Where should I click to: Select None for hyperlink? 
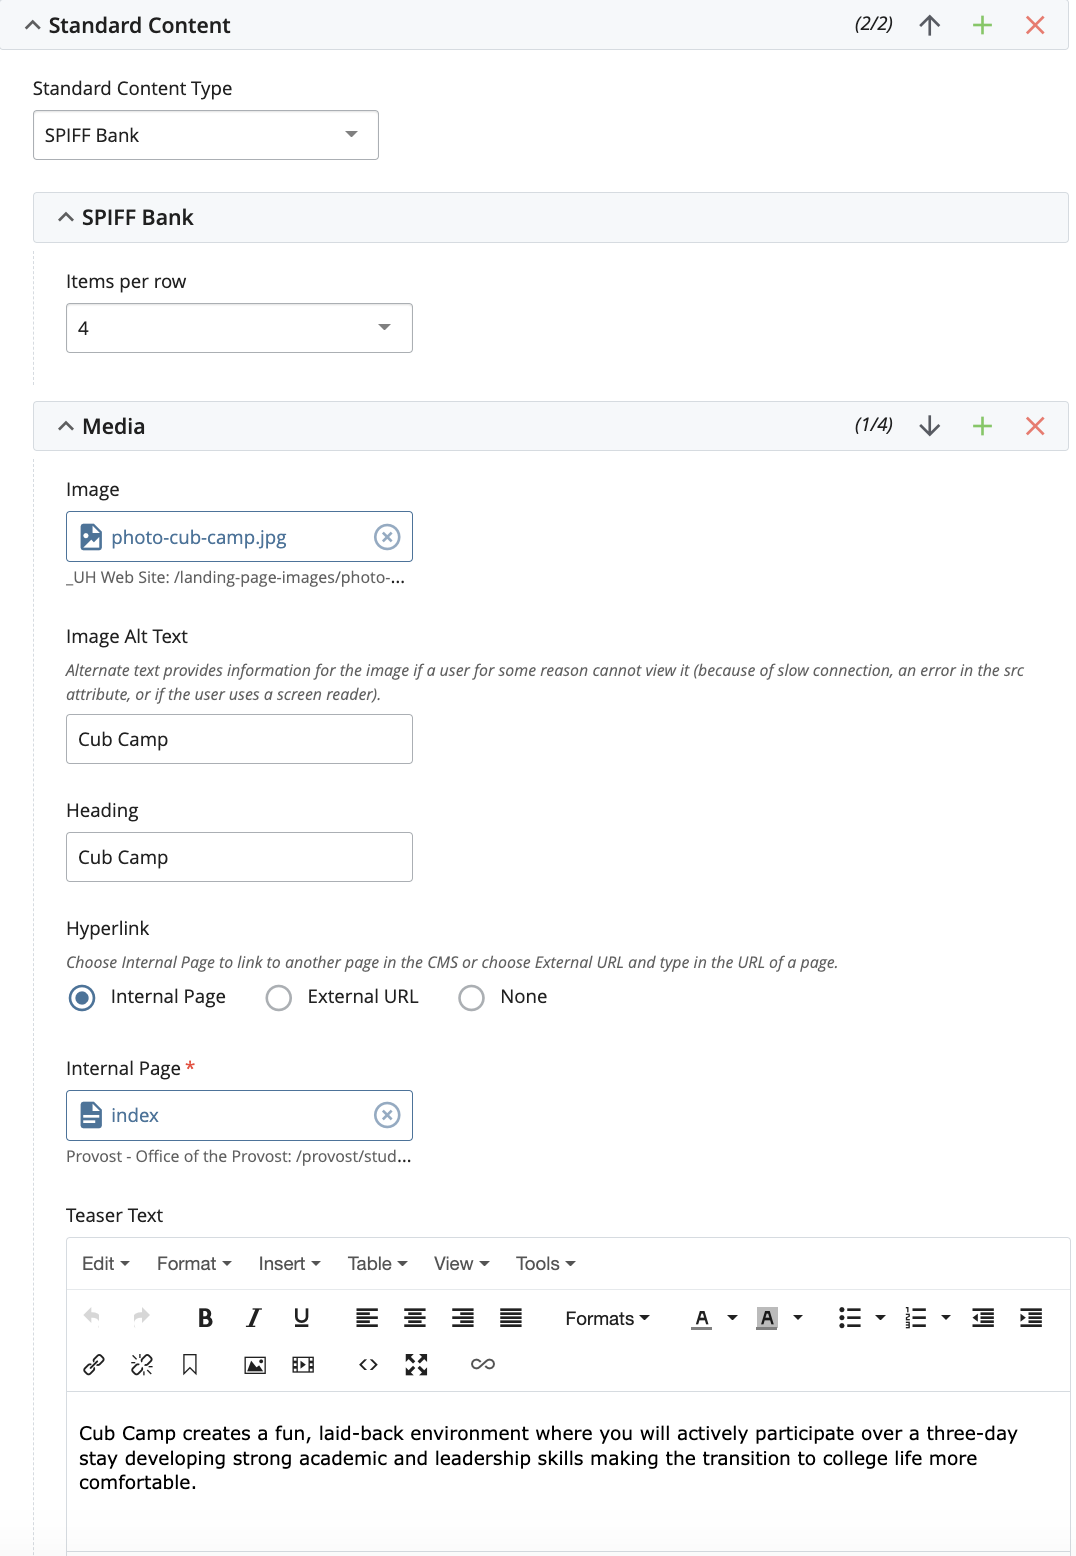pos(471,997)
